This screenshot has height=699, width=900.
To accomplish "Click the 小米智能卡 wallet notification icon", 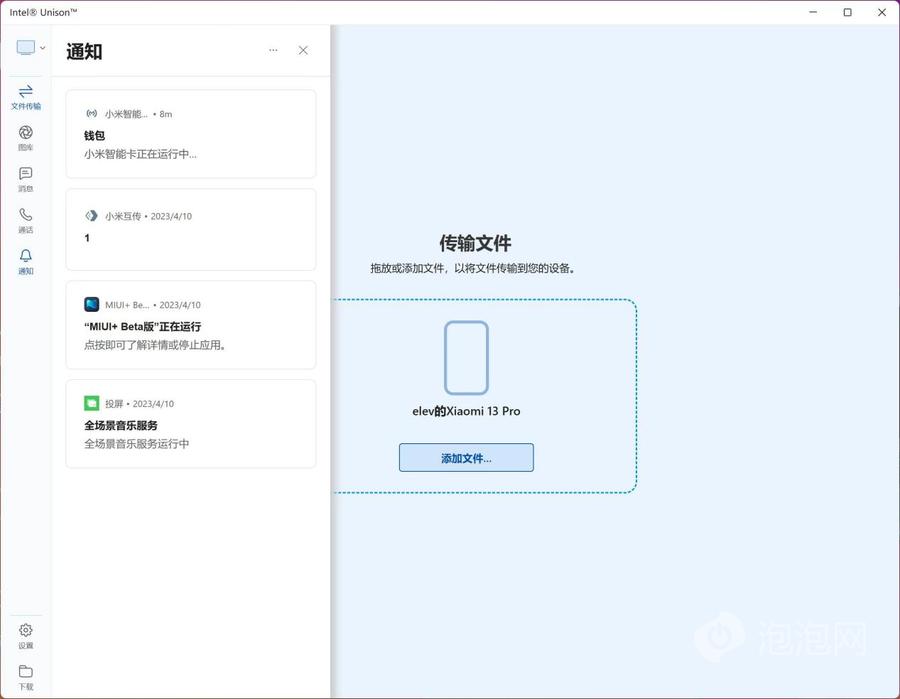I will click(93, 113).
